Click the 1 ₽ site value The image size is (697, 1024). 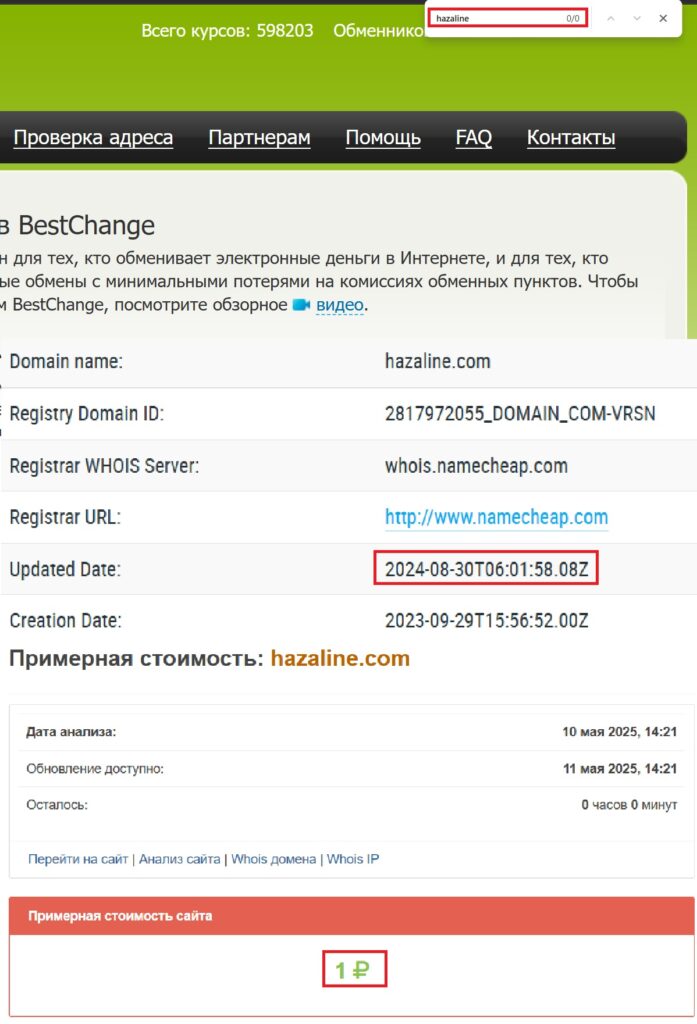(353, 970)
